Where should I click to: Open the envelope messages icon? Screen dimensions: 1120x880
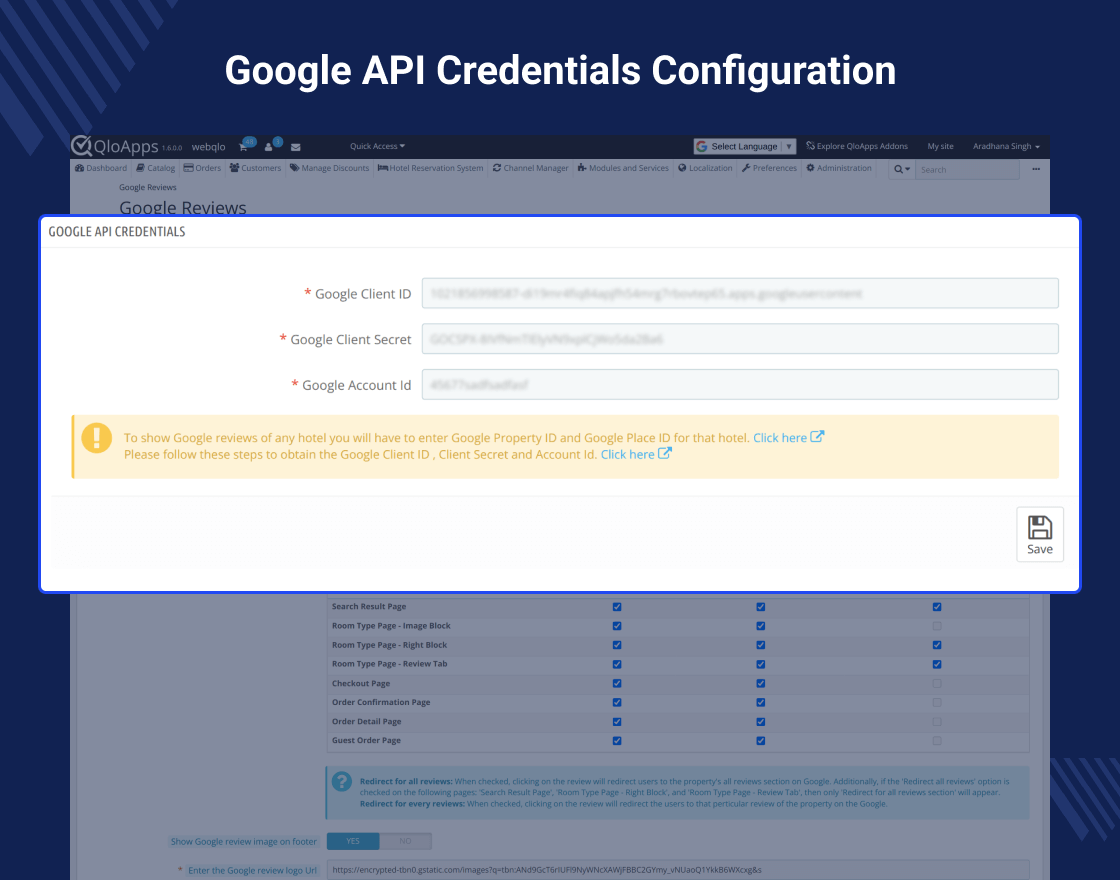click(296, 146)
